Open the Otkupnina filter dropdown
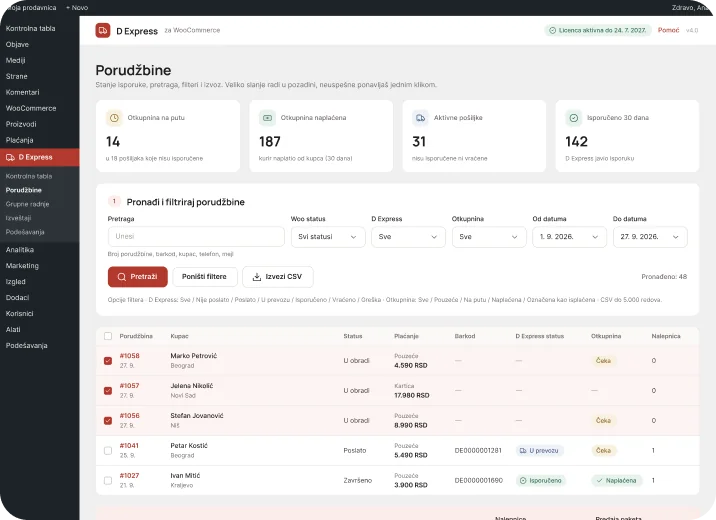Image resolution: width=716 pixels, height=520 pixels. tap(489, 237)
